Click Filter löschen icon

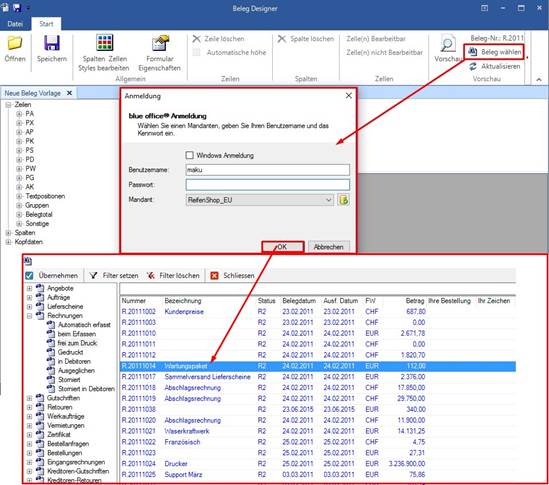pos(151,276)
